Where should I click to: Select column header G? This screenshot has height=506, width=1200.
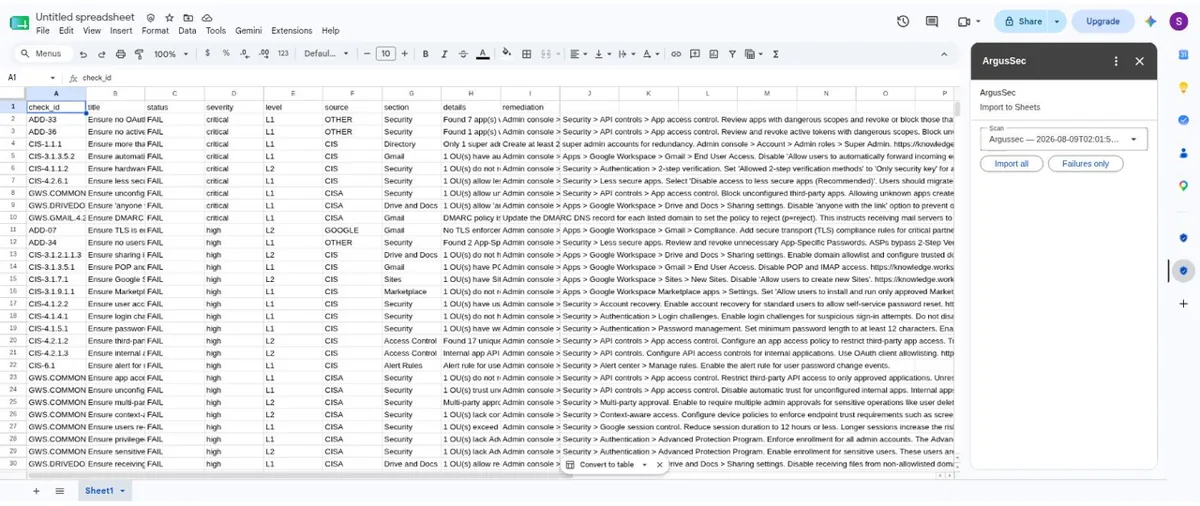pyautogui.click(x=411, y=94)
